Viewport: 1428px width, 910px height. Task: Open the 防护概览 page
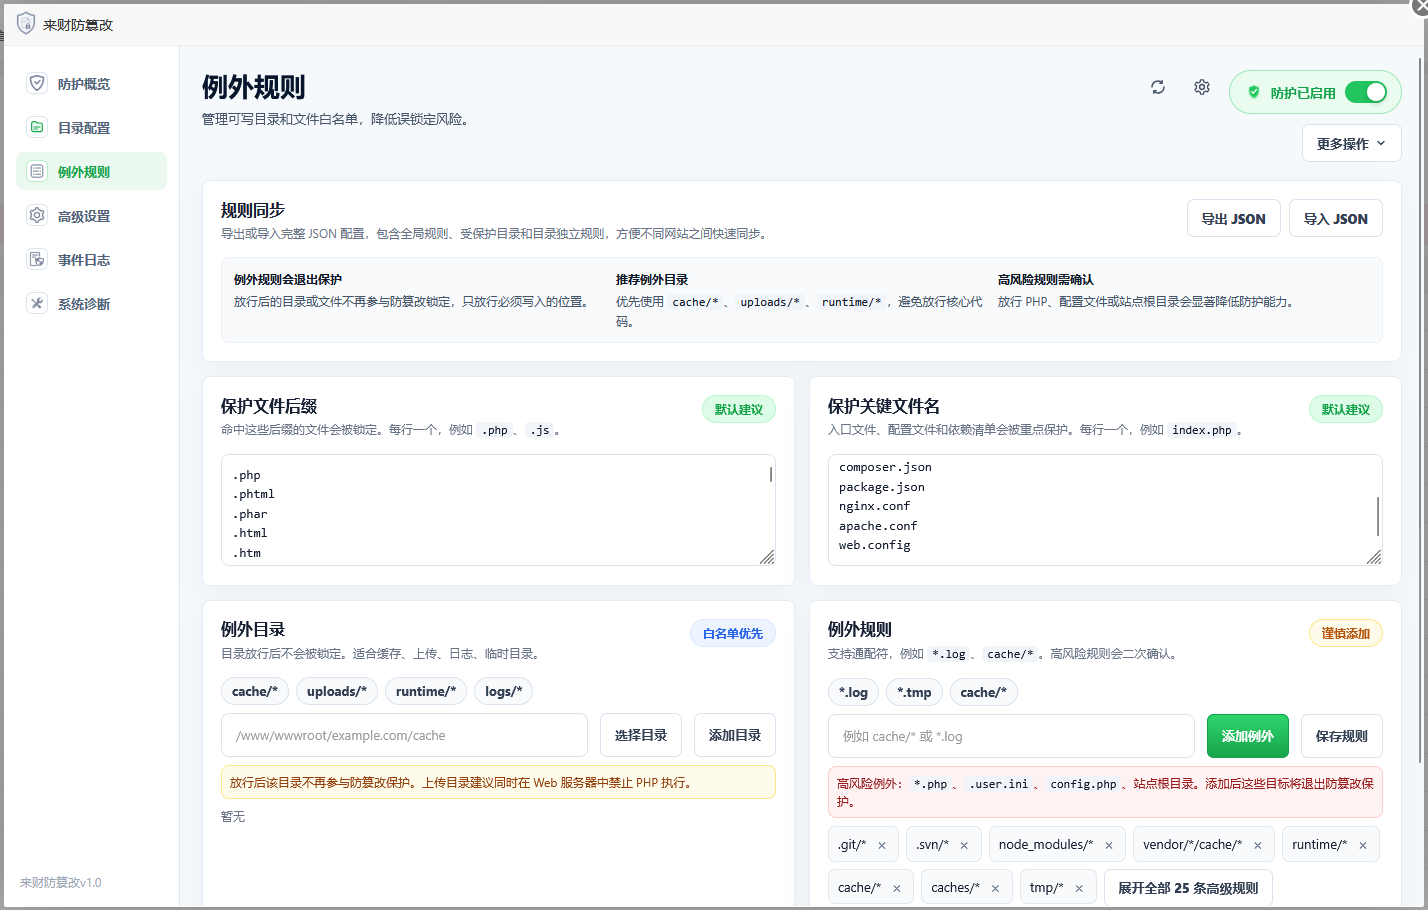pos(91,83)
